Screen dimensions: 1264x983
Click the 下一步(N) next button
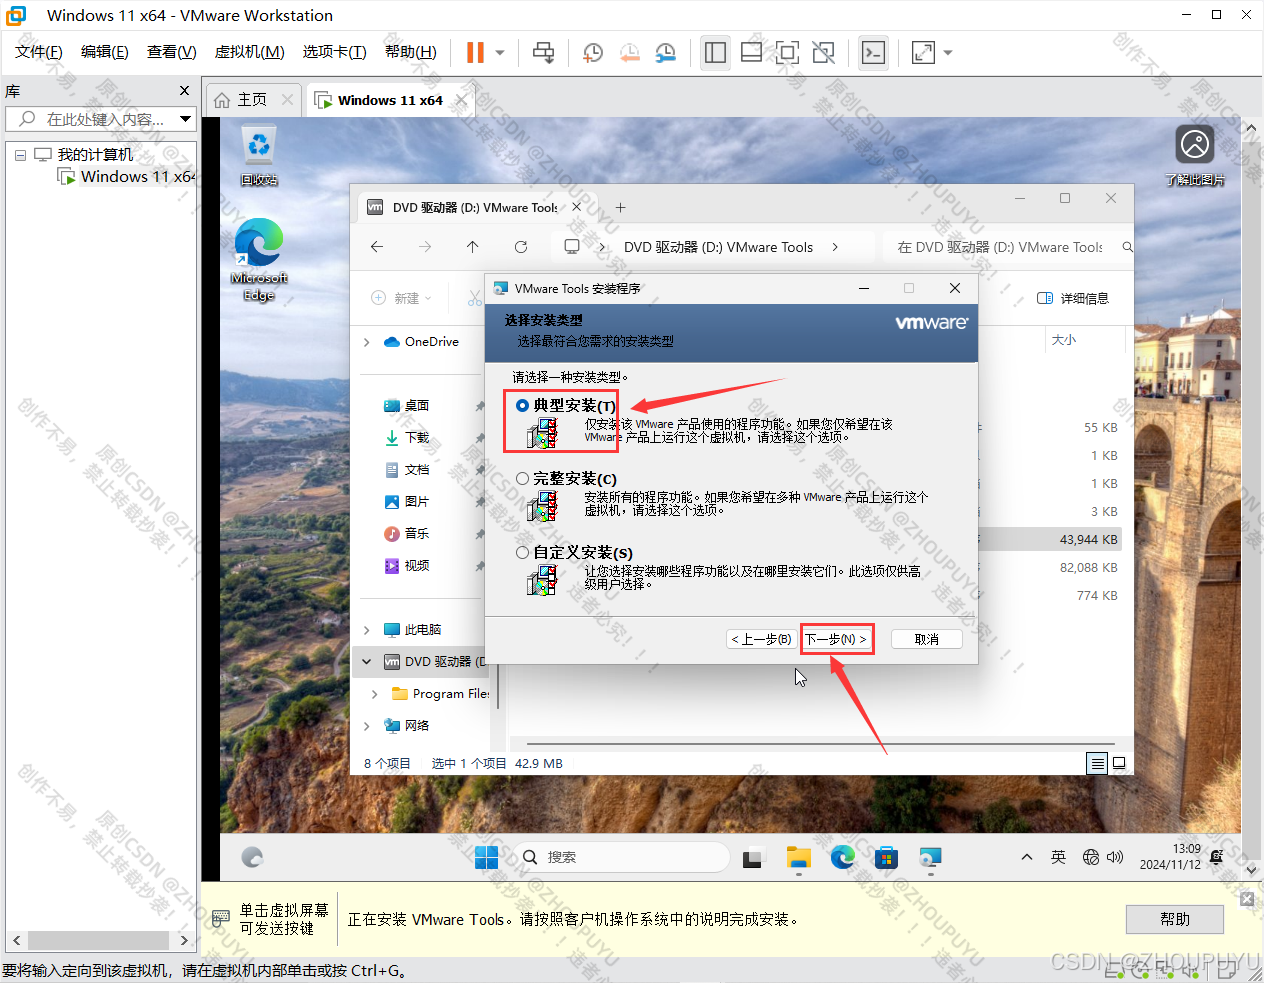tap(836, 639)
